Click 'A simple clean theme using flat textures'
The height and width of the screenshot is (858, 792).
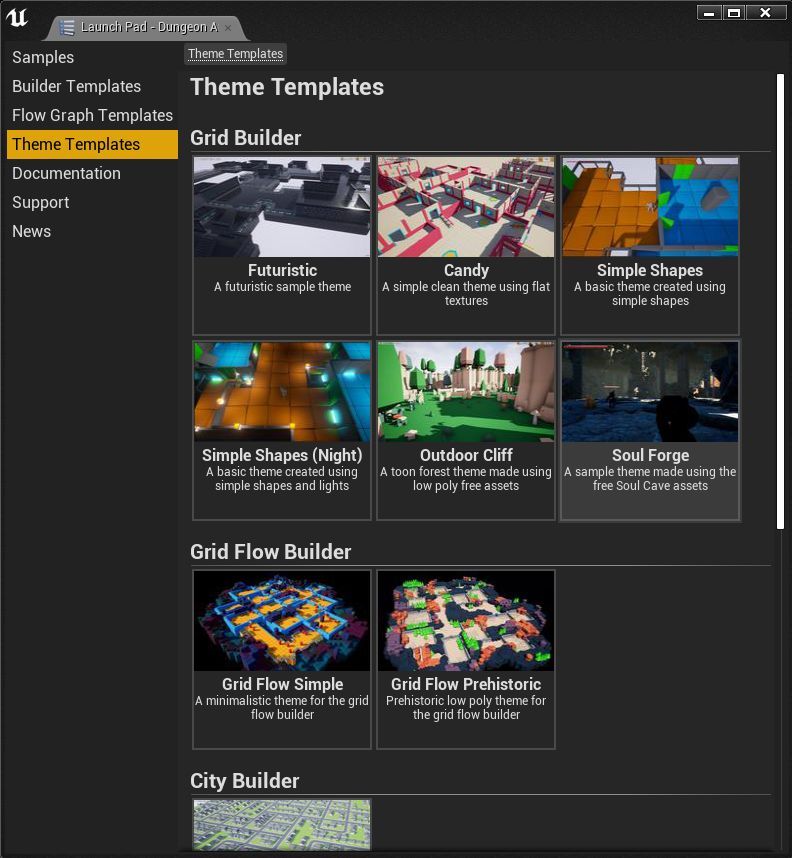pos(466,294)
